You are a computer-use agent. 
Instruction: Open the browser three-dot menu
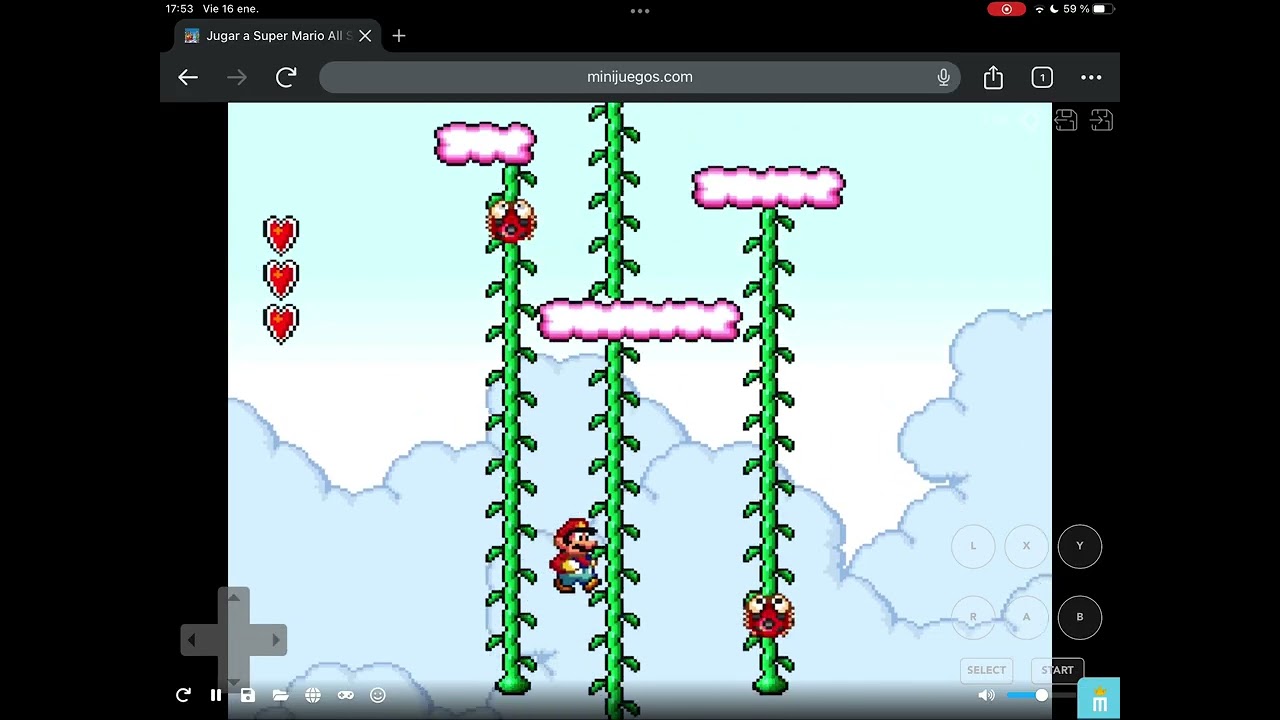tap(1091, 77)
